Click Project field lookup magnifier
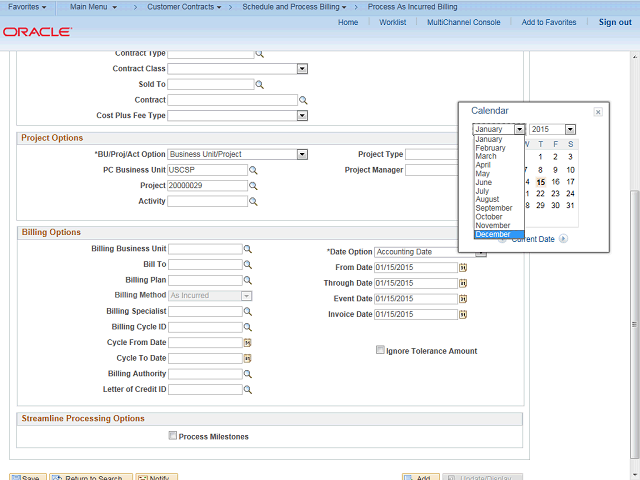 click(x=253, y=186)
